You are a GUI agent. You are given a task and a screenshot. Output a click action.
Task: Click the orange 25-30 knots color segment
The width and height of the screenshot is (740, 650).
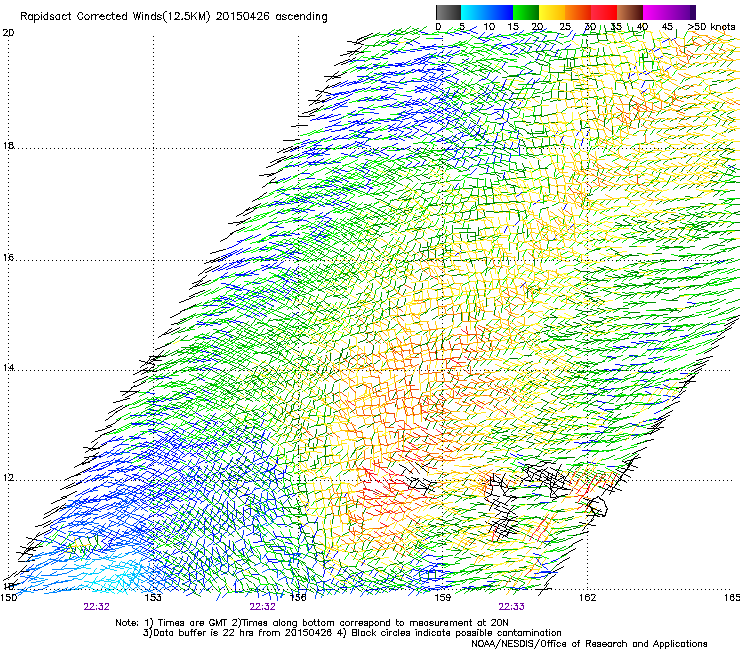pos(578,12)
